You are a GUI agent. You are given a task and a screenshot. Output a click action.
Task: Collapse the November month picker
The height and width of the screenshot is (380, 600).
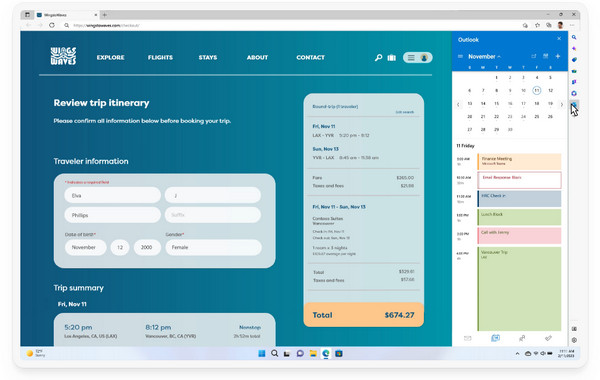(484, 56)
